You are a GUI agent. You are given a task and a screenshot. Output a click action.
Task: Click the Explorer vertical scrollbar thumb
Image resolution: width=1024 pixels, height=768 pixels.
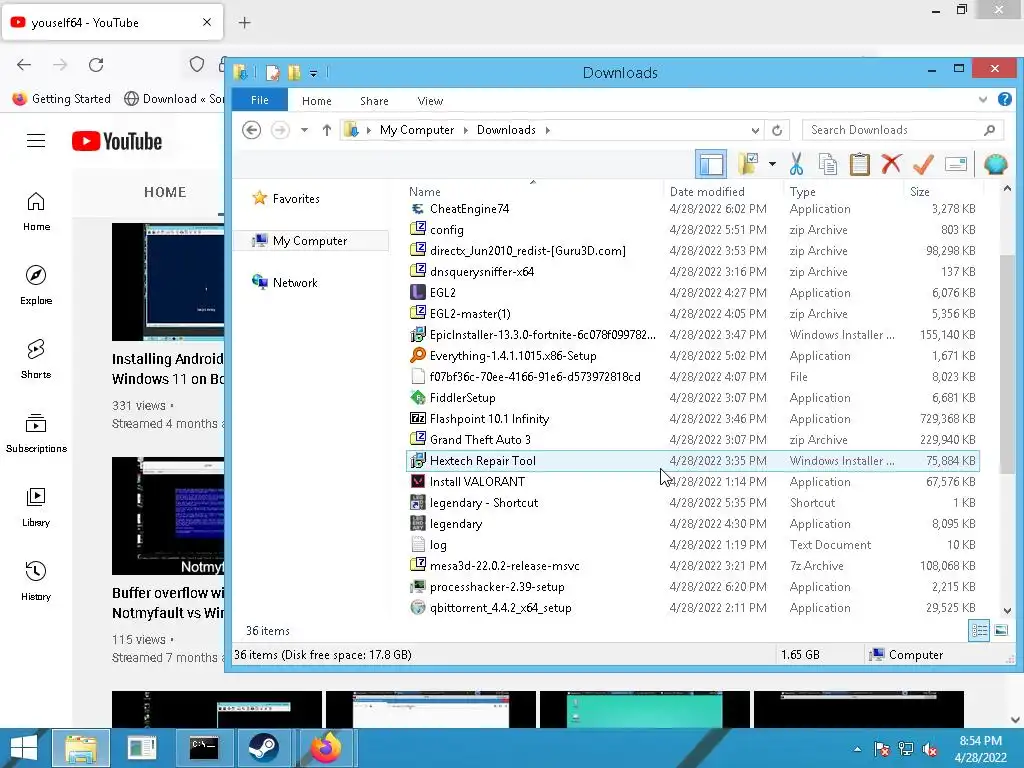click(1007, 364)
